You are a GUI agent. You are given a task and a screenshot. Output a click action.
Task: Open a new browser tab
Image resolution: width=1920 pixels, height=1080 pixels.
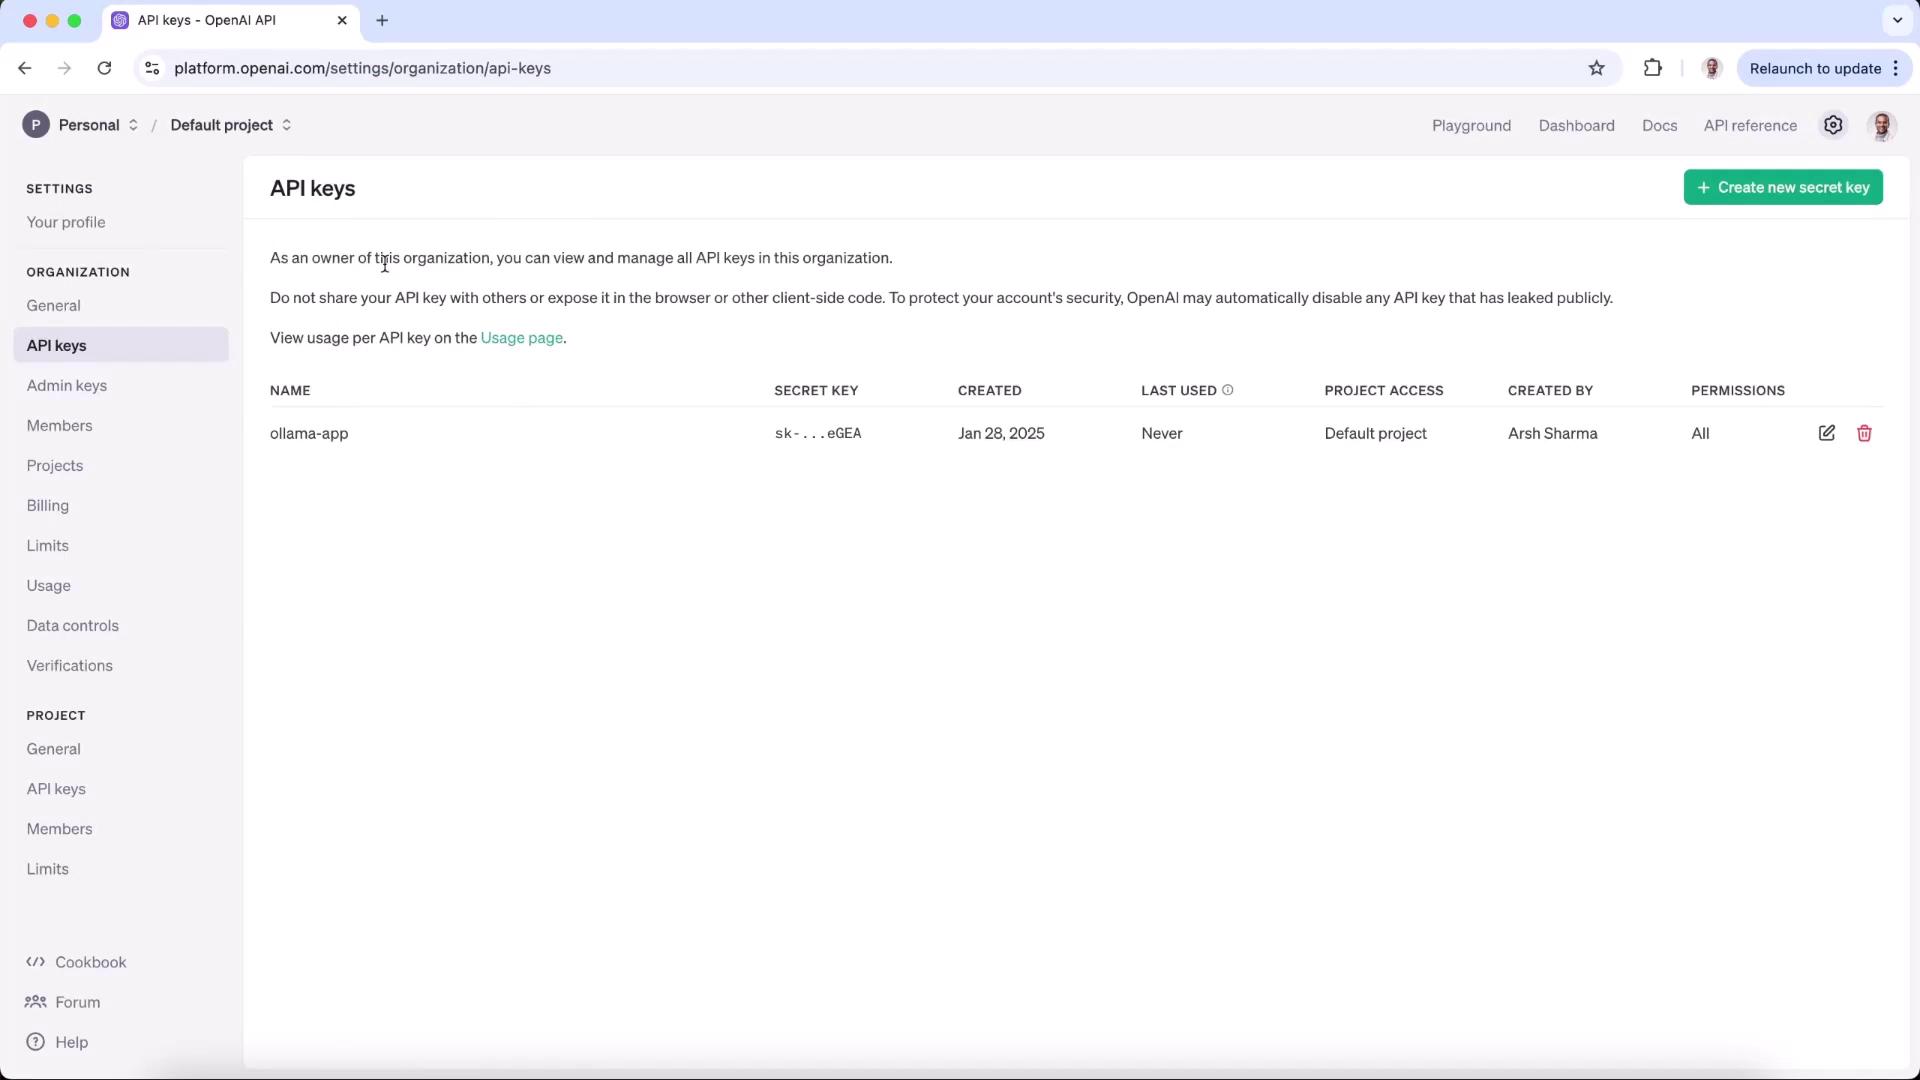(x=382, y=20)
